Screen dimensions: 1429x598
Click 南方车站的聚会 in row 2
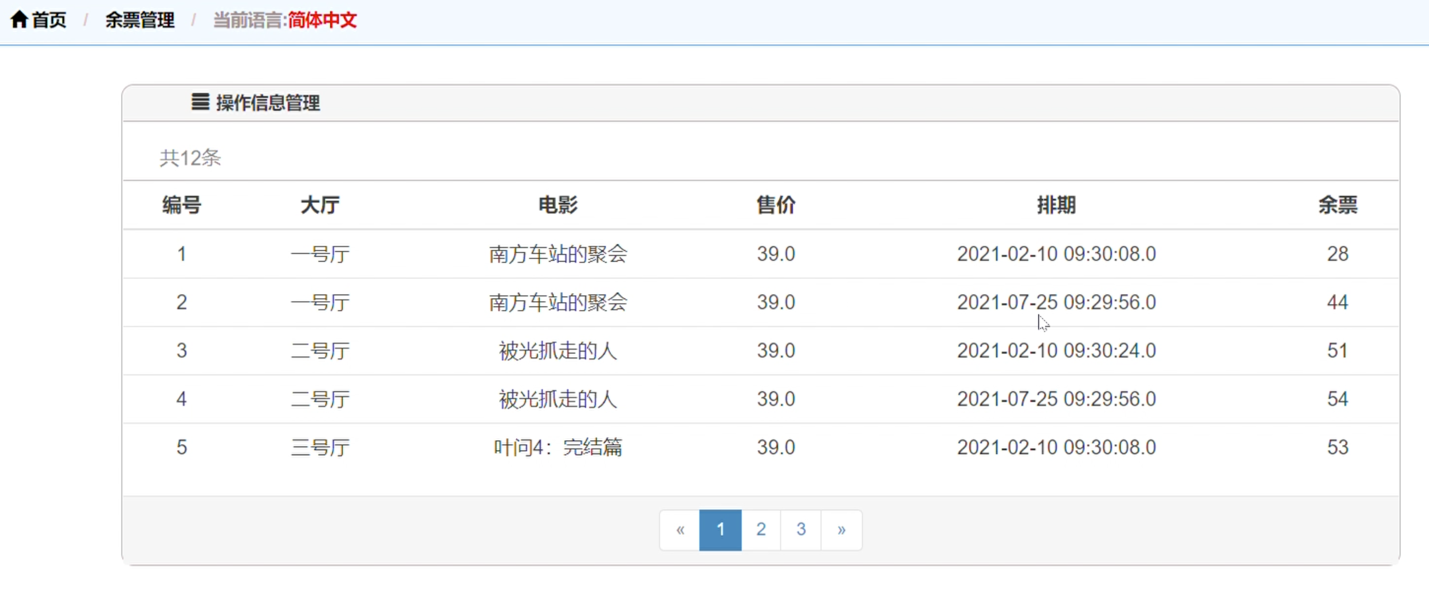coord(558,302)
